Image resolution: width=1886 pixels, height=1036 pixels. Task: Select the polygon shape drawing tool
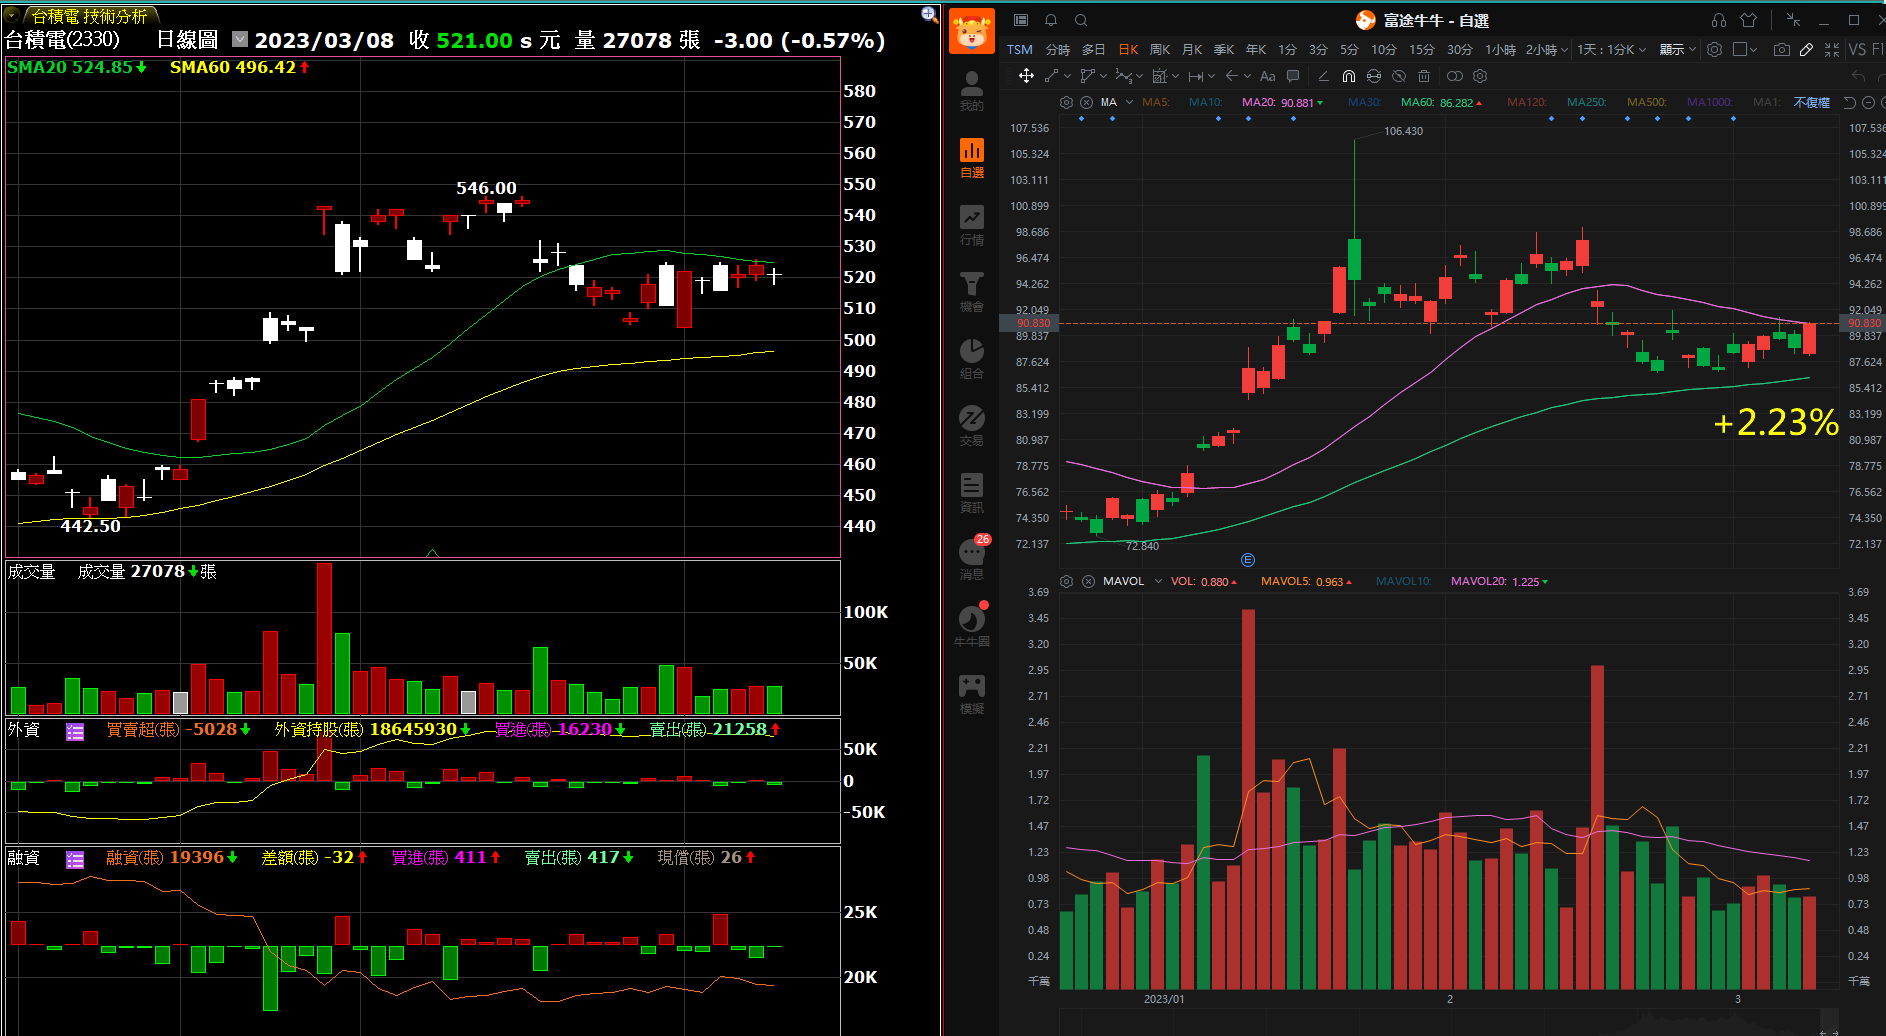pos(1087,76)
